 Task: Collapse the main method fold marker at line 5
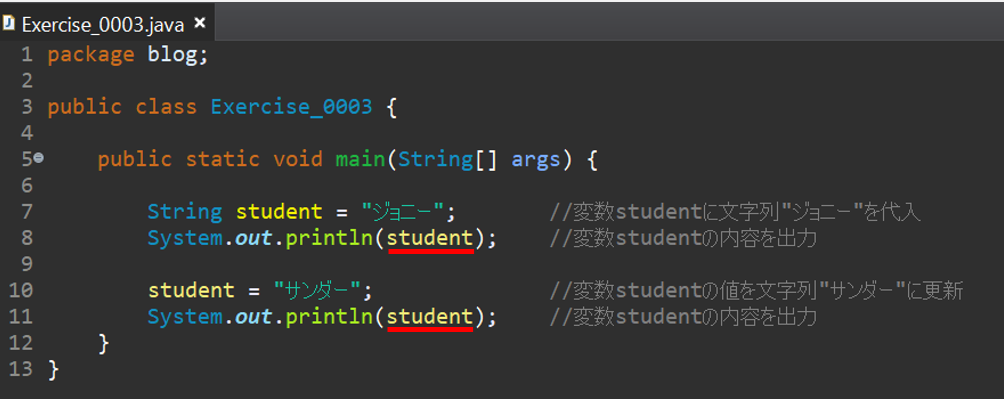(38, 158)
